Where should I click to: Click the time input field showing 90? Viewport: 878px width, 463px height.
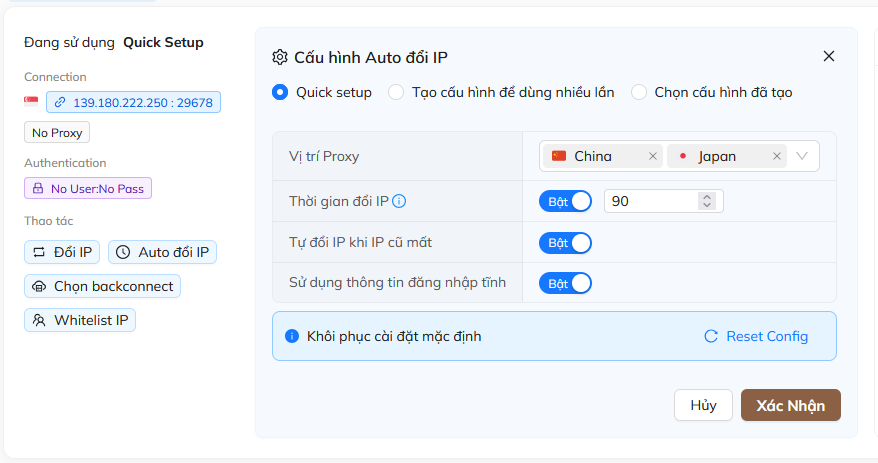[x=650, y=201]
